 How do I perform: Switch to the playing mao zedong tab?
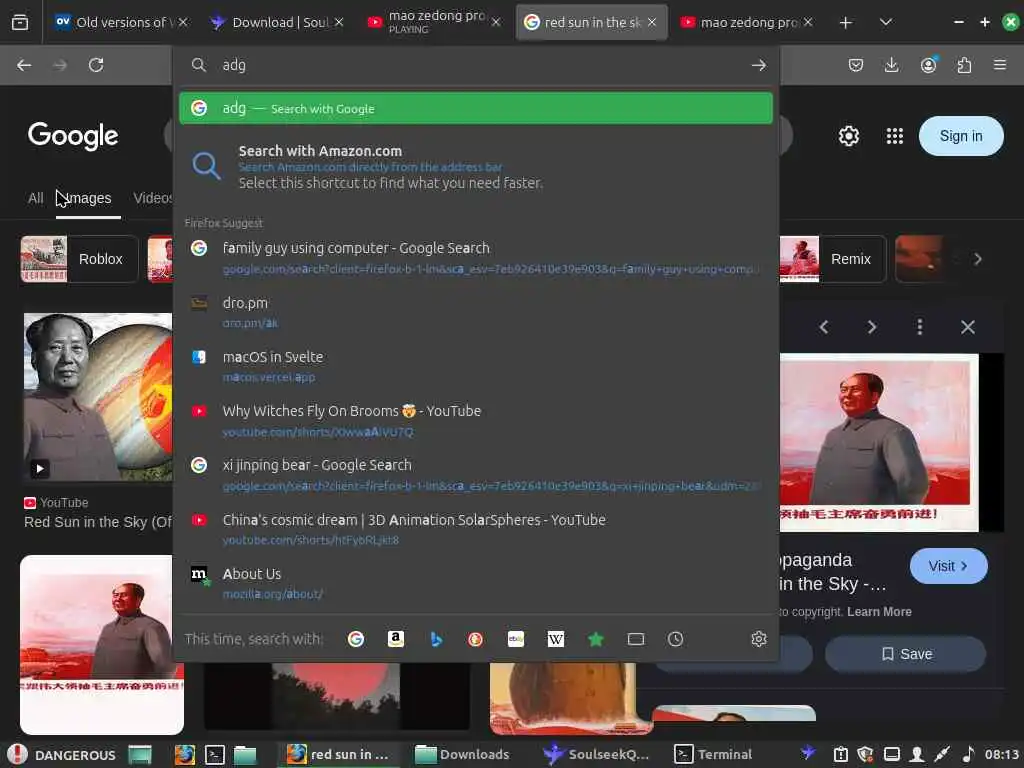432,23
